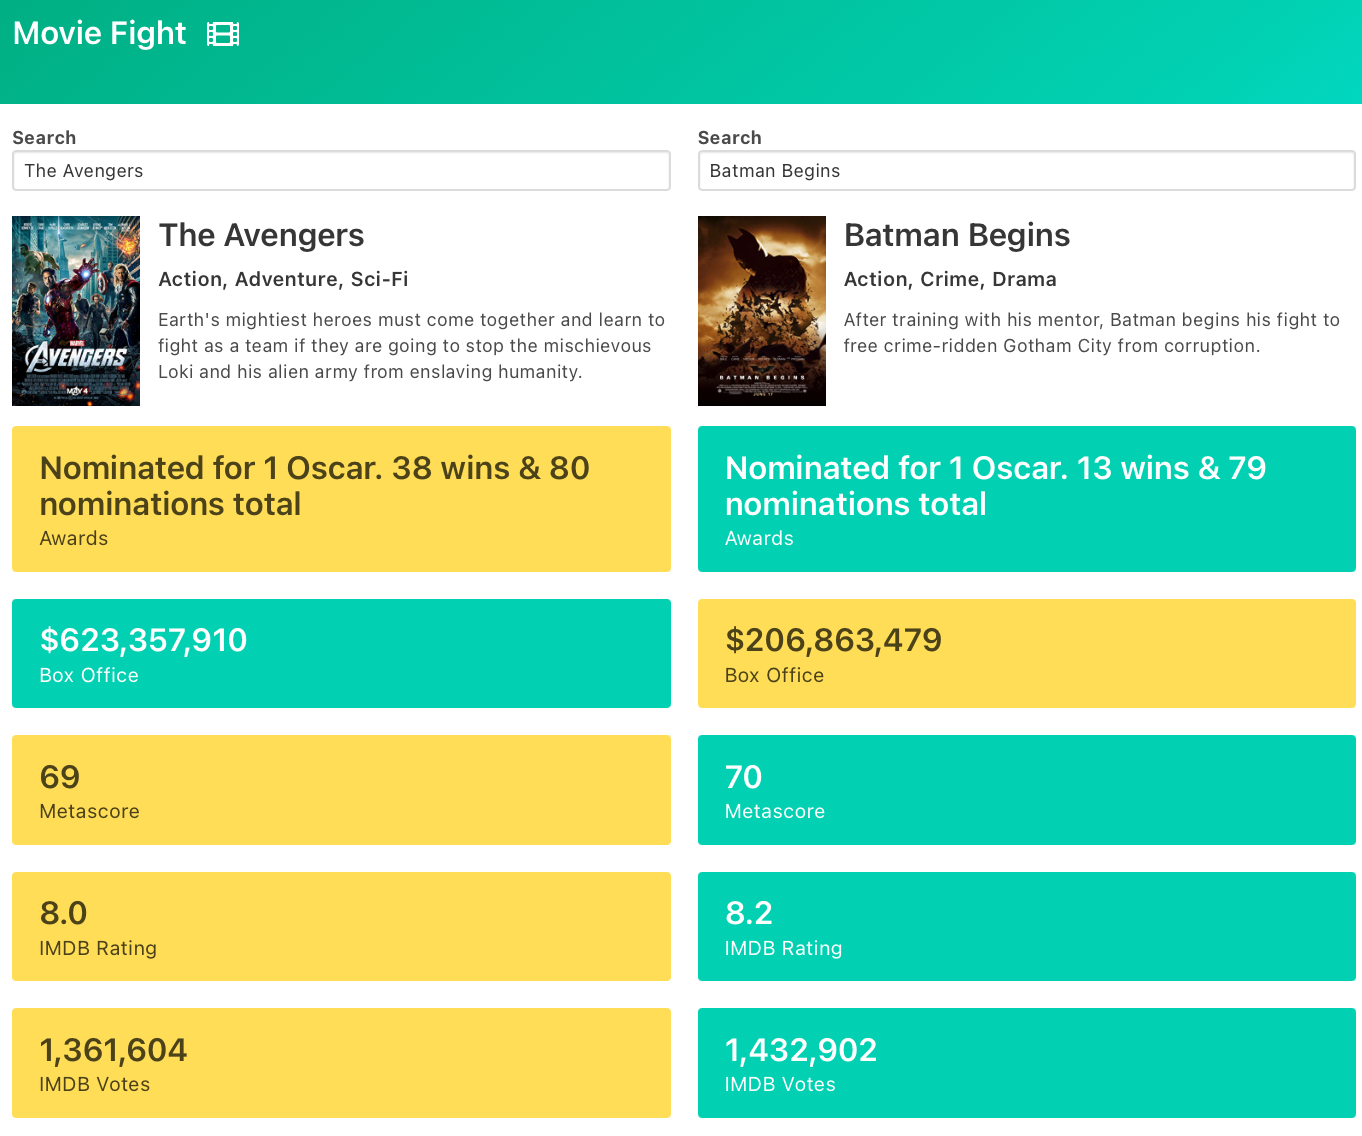Image resolution: width=1362 pixels, height=1136 pixels.
Task: Click the film strip icon in header
Action: [x=223, y=34]
